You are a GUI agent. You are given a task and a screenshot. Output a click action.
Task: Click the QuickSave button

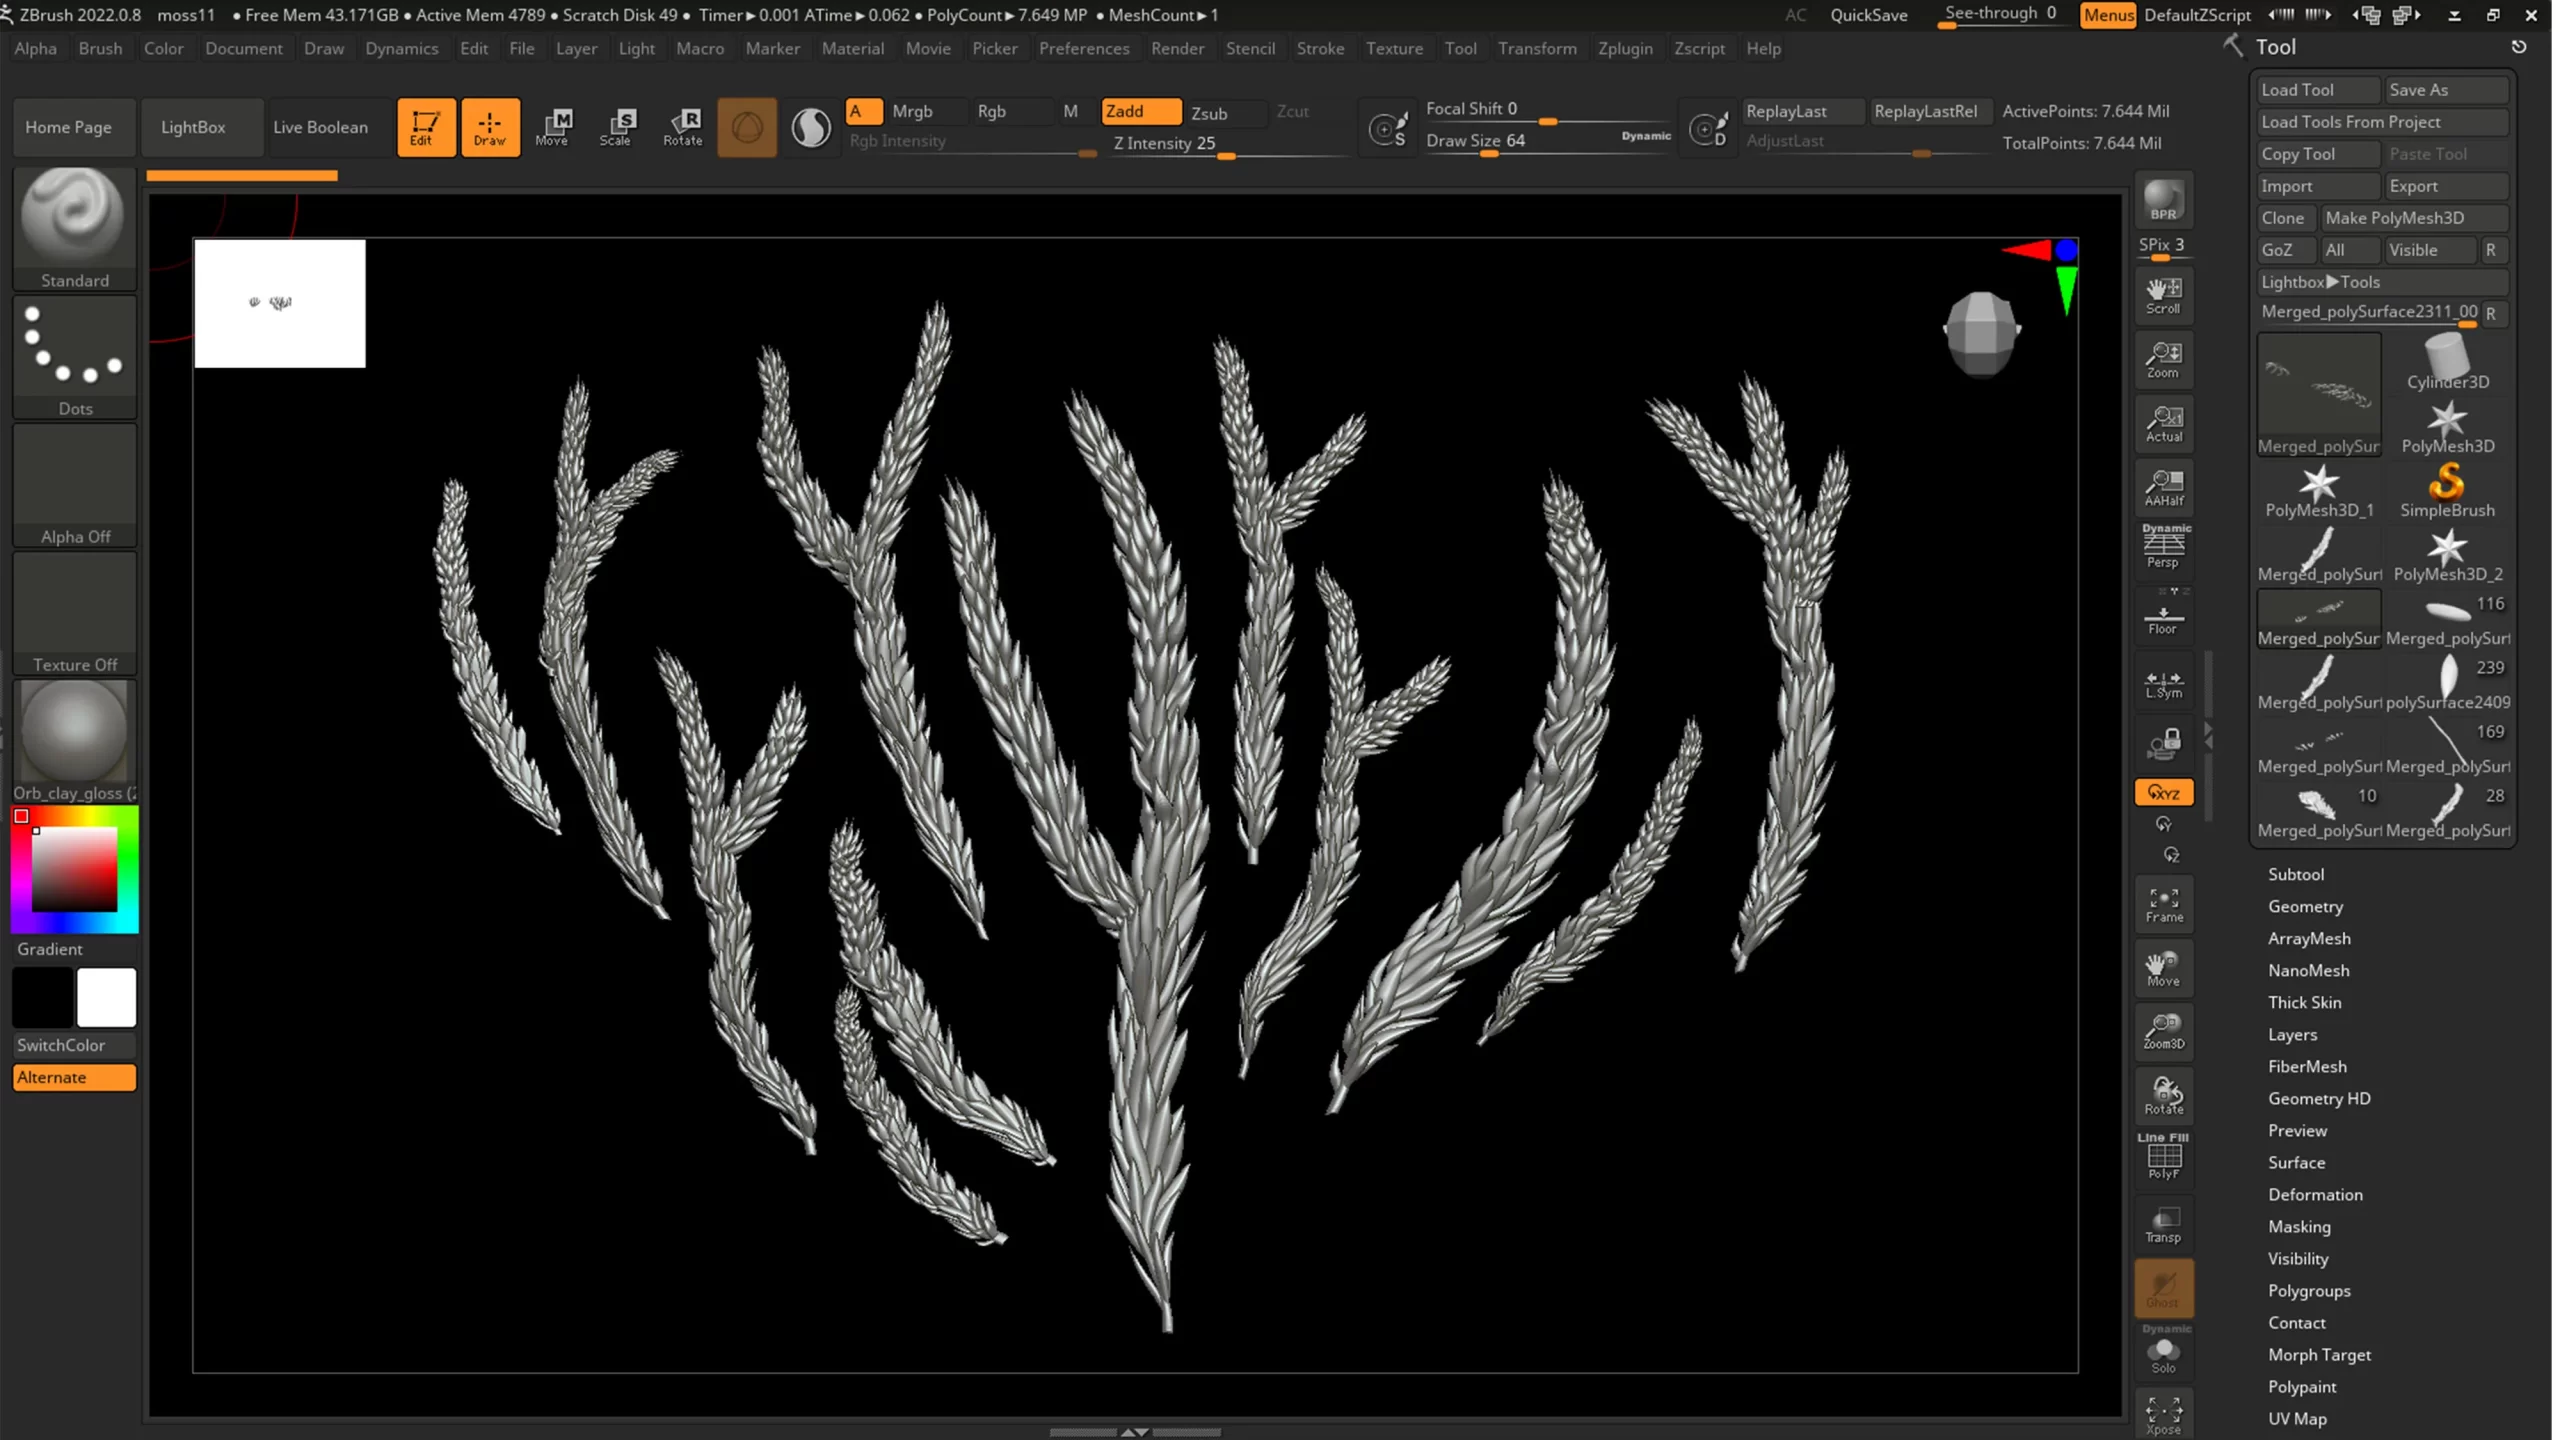[x=1868, y=15]
